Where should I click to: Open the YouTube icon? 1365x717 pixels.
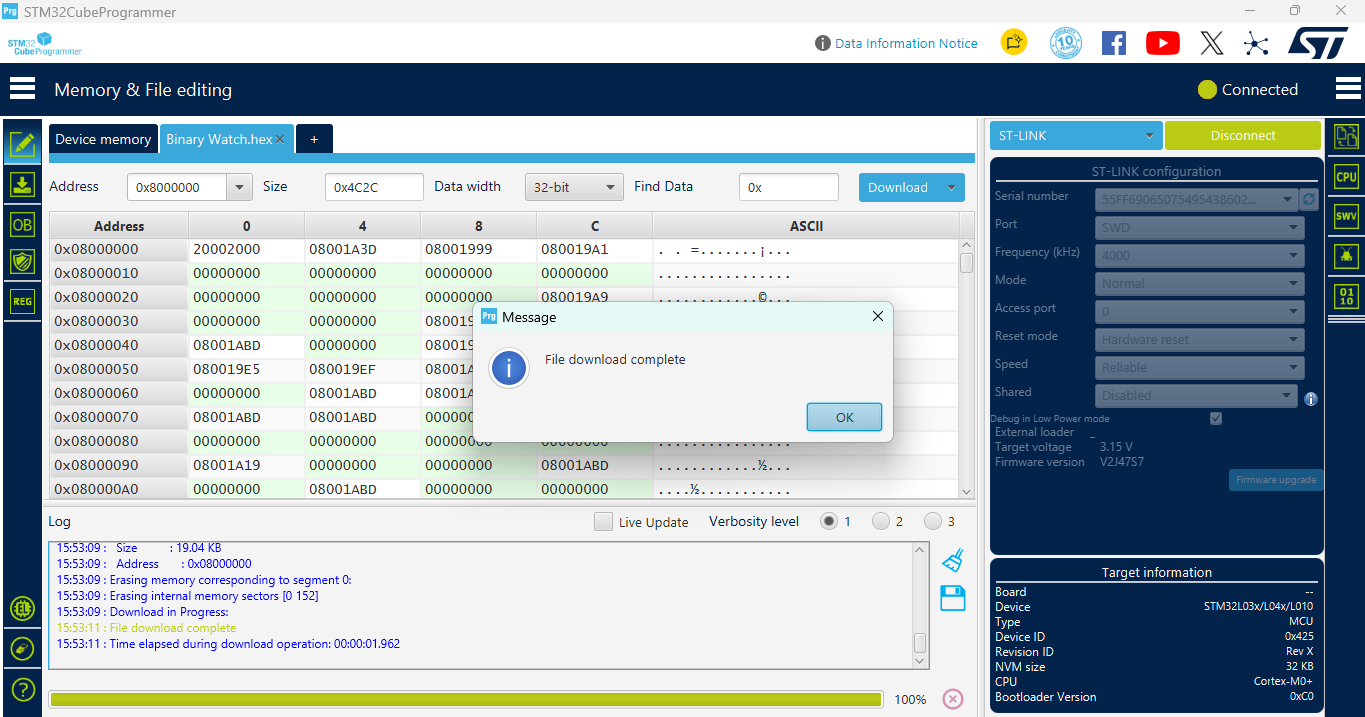click(1162, 43)
